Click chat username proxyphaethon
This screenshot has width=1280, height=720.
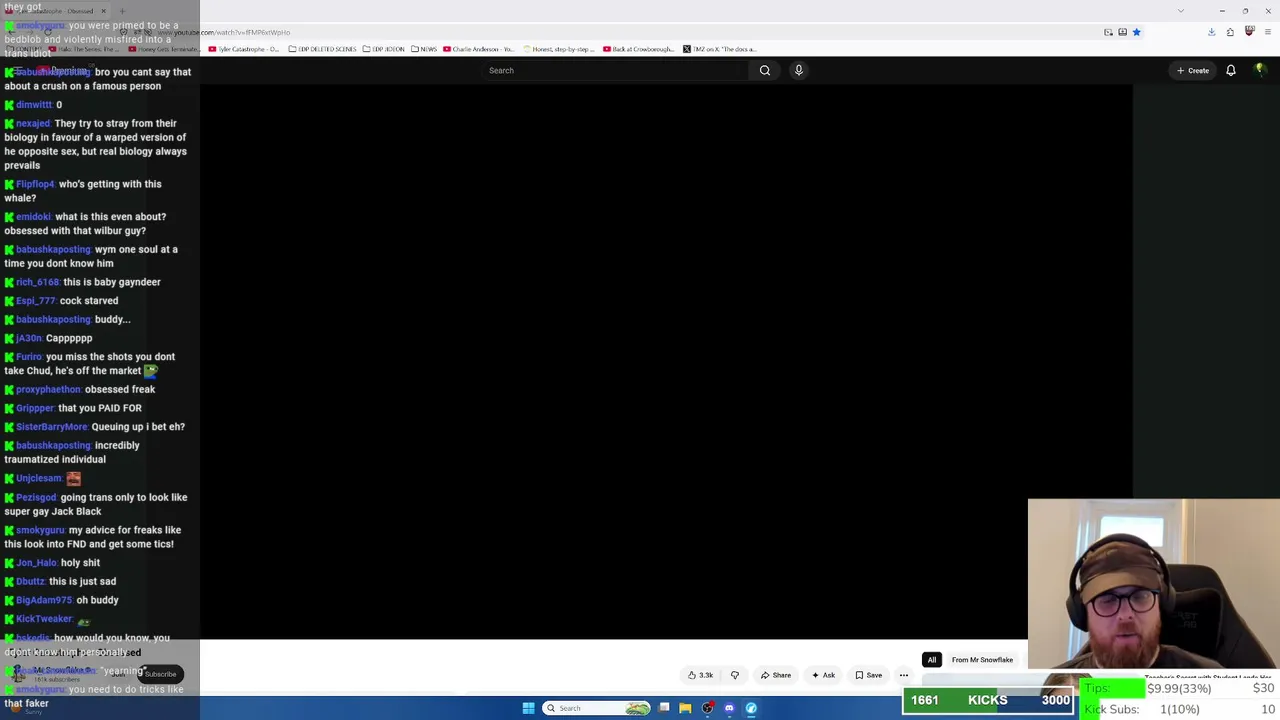pos(48,390)
